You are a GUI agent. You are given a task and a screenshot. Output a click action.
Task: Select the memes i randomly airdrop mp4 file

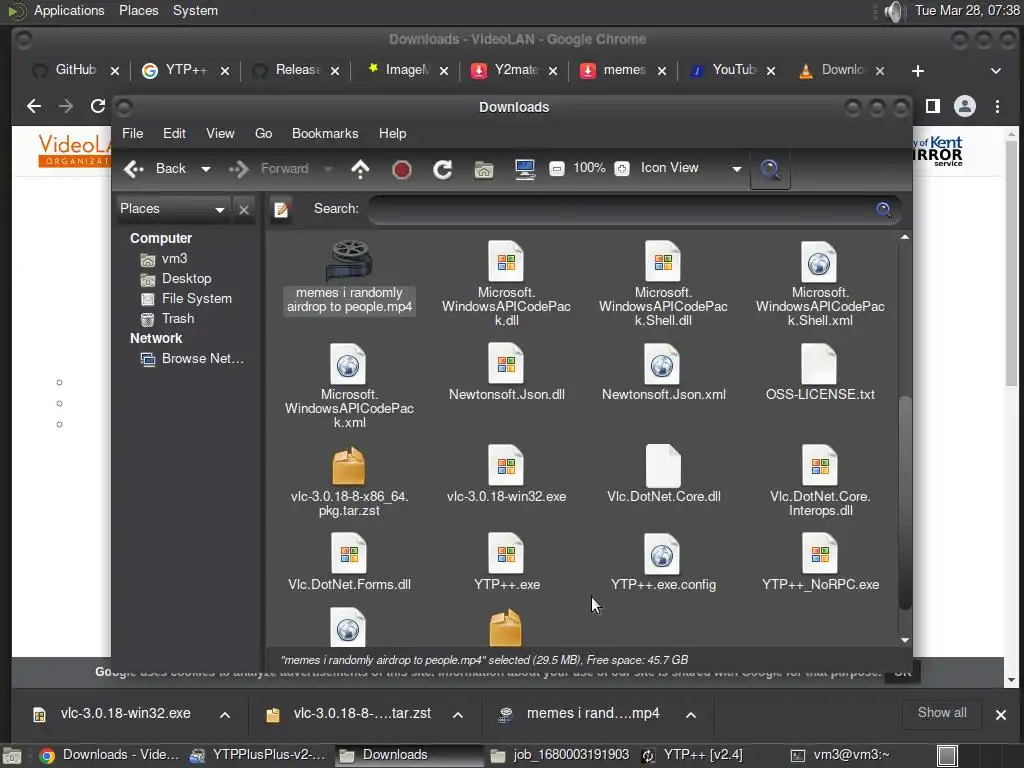click(x=349, y=278)
